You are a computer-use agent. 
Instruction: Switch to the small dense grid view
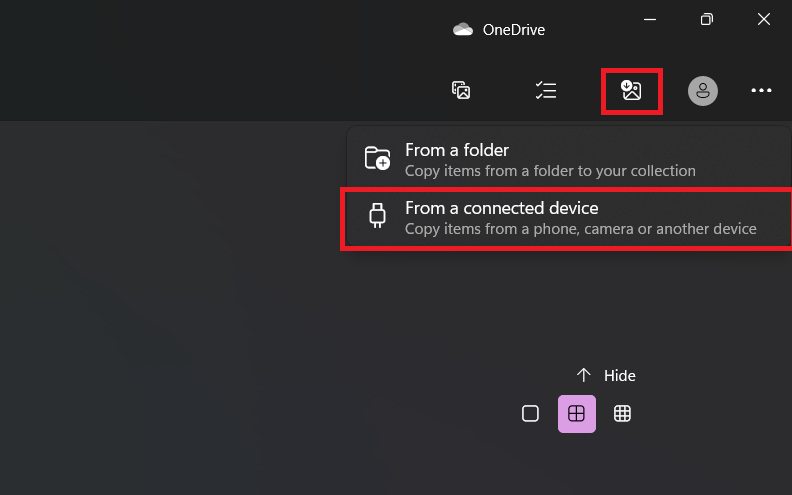tap(622, 414)
